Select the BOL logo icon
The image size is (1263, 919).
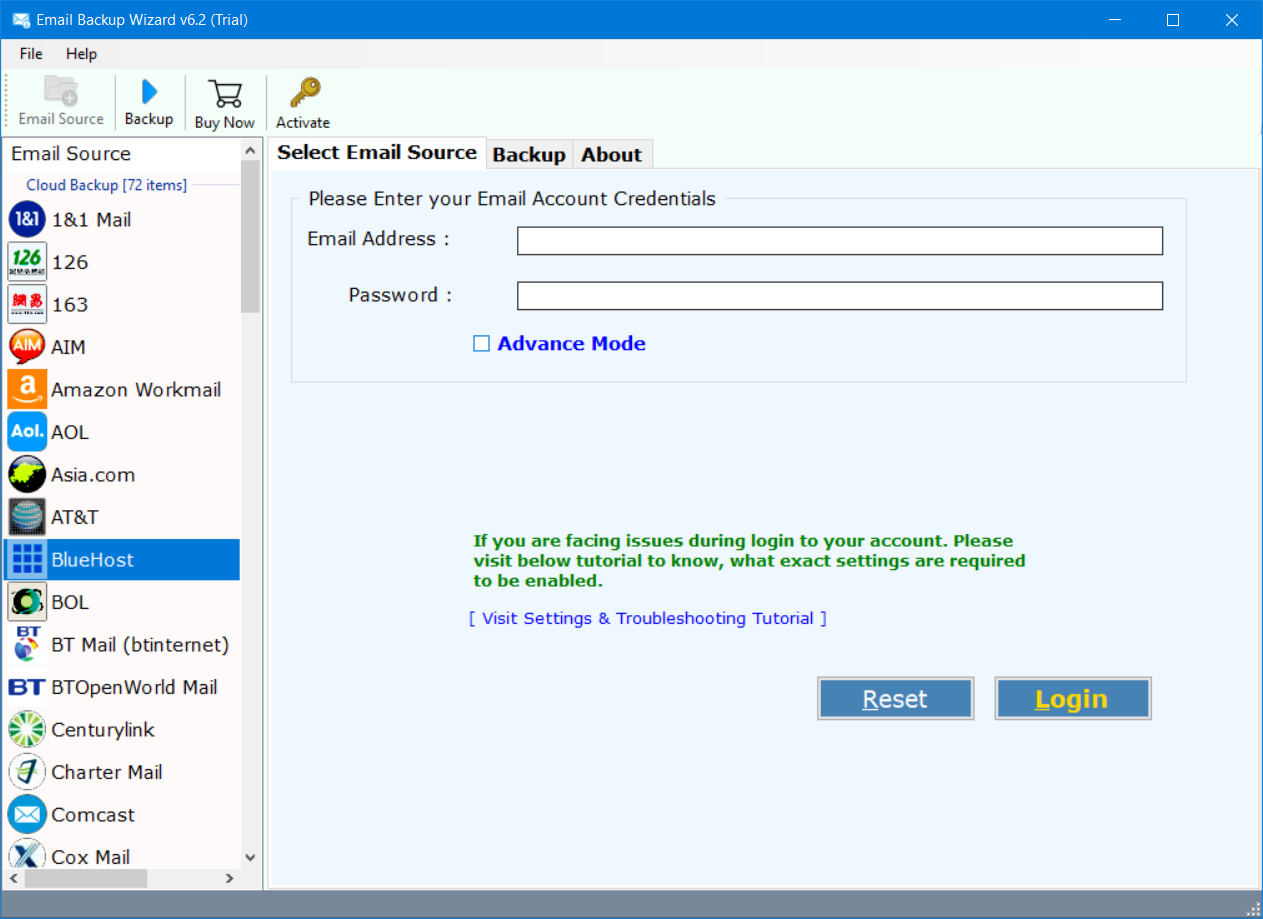tap(27, 602)
